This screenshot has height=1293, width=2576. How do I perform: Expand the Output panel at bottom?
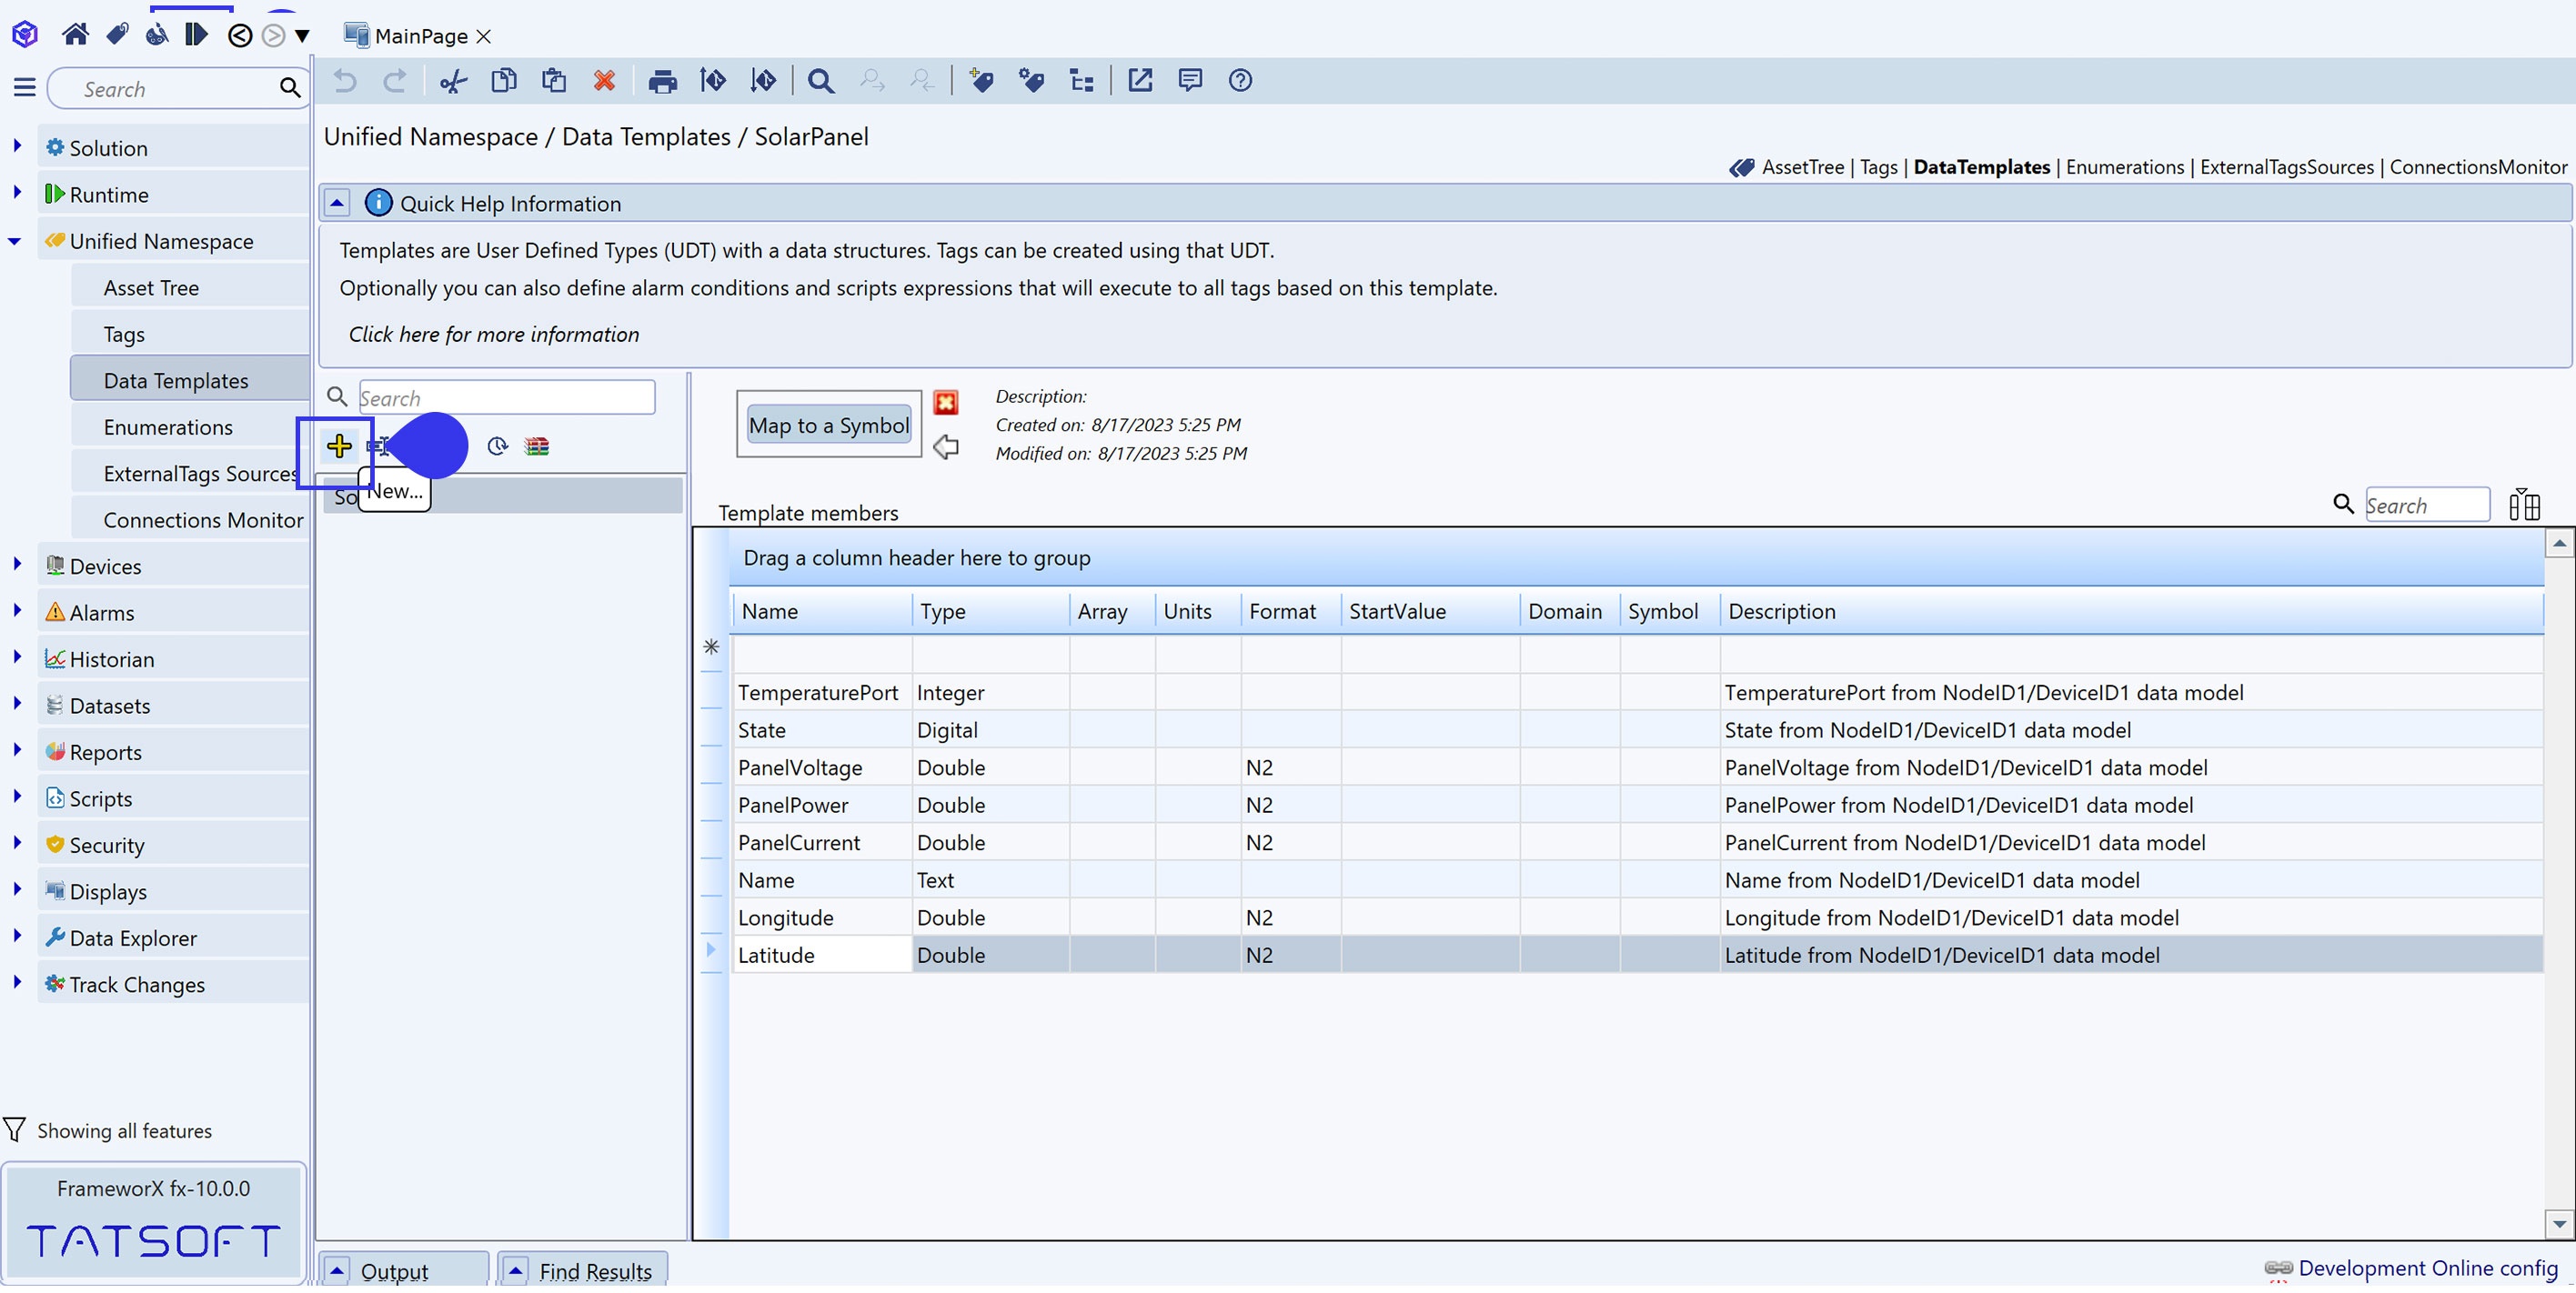[337, 1271]
